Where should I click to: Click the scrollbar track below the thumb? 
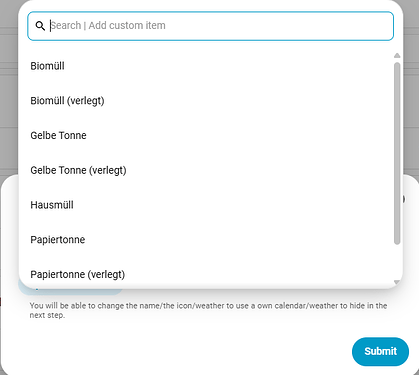tap(397, 262)
